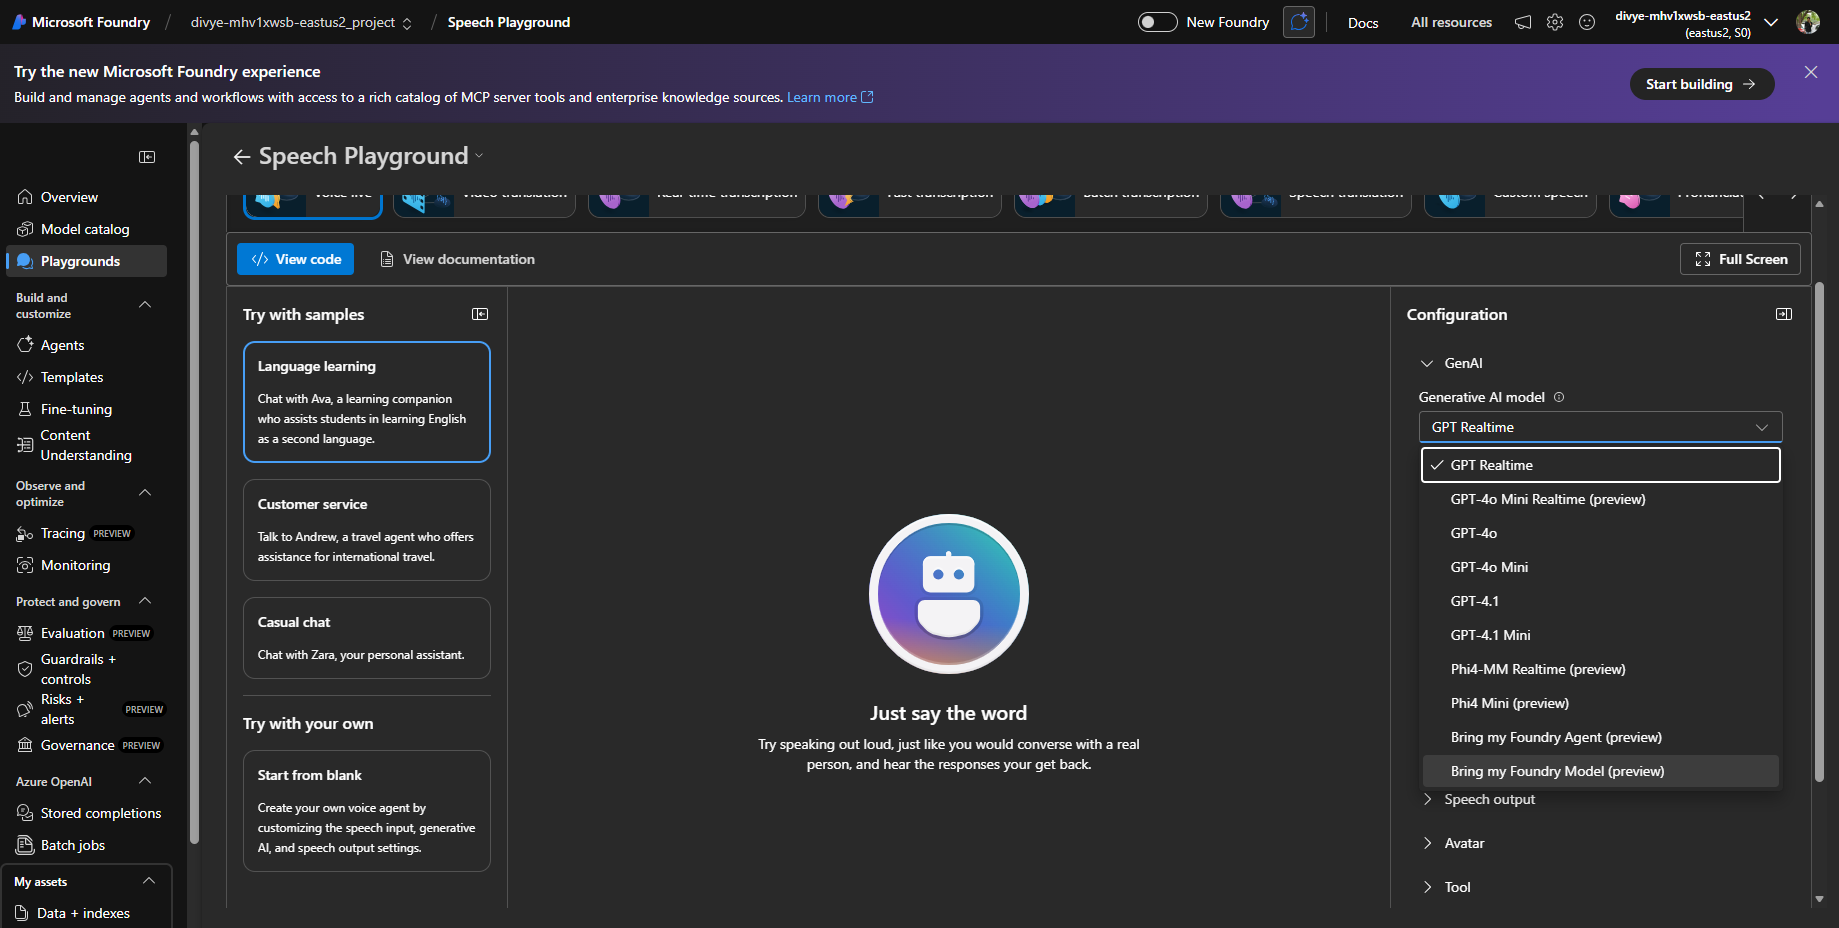Select GPT-4o Mini Realtime (preview) option
Screen dimensions: 1839x928
click(1600, 499)
